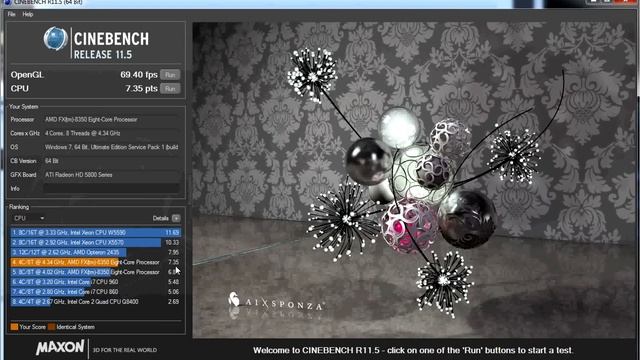Run the OpenGL benchmark test
Viewport: 640px width, 360px height.
(x=170, y=75)
